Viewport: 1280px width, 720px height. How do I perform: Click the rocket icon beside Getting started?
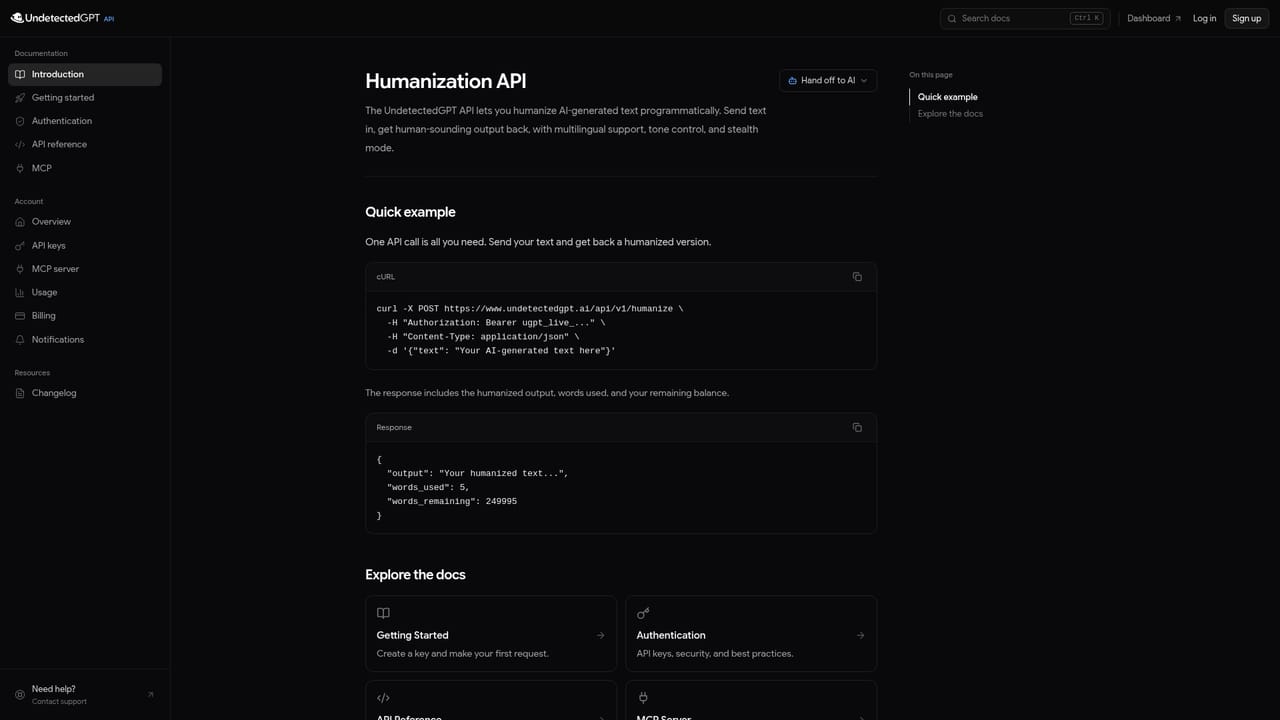click(x=20, y=98)
